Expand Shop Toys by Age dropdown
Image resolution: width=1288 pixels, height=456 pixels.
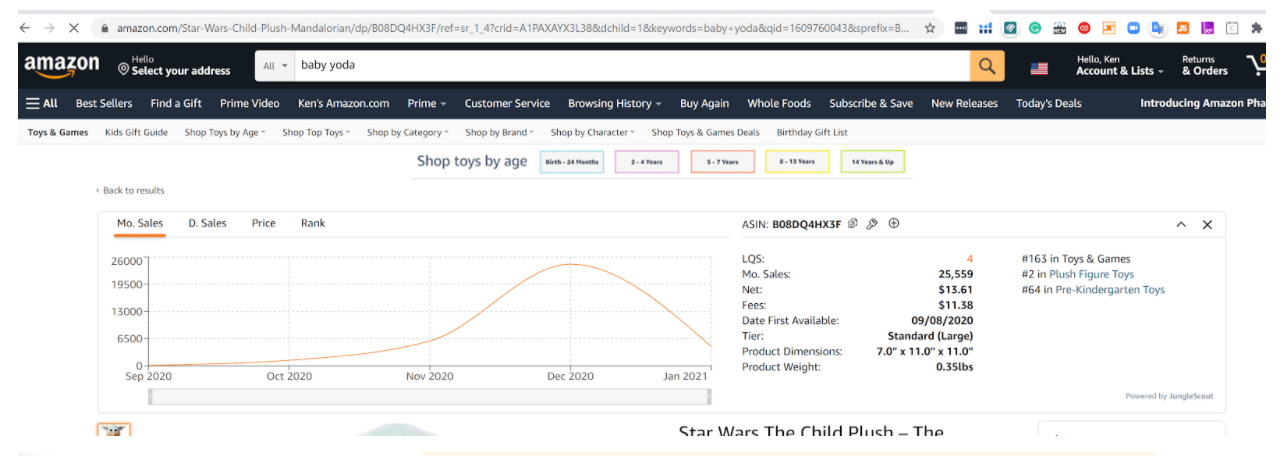225,132
